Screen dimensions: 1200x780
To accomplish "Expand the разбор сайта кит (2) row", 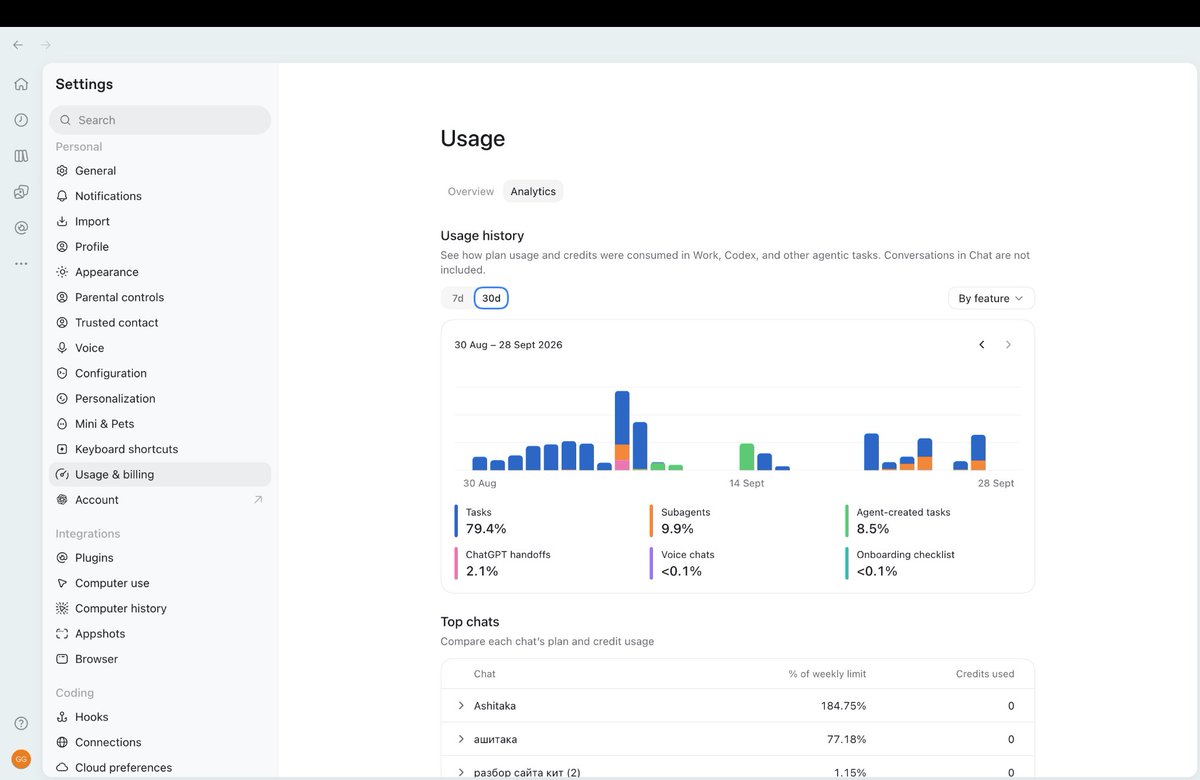I will pos(461,772).
